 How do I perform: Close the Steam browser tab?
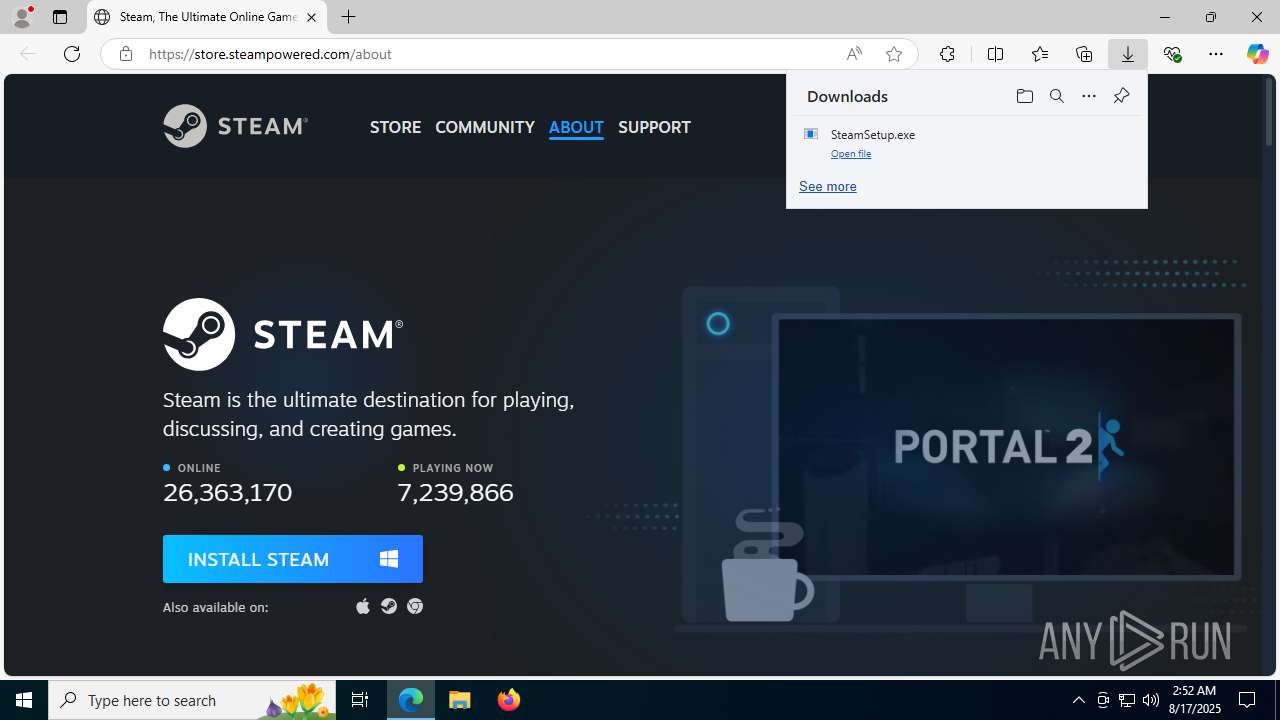pos(311,17)
